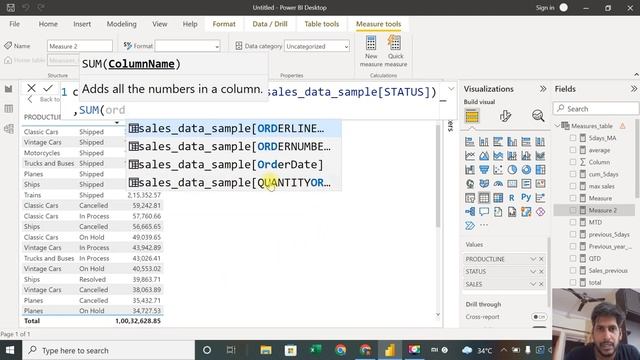Open the Insert ribbon tab

click(x=82, y=24)
